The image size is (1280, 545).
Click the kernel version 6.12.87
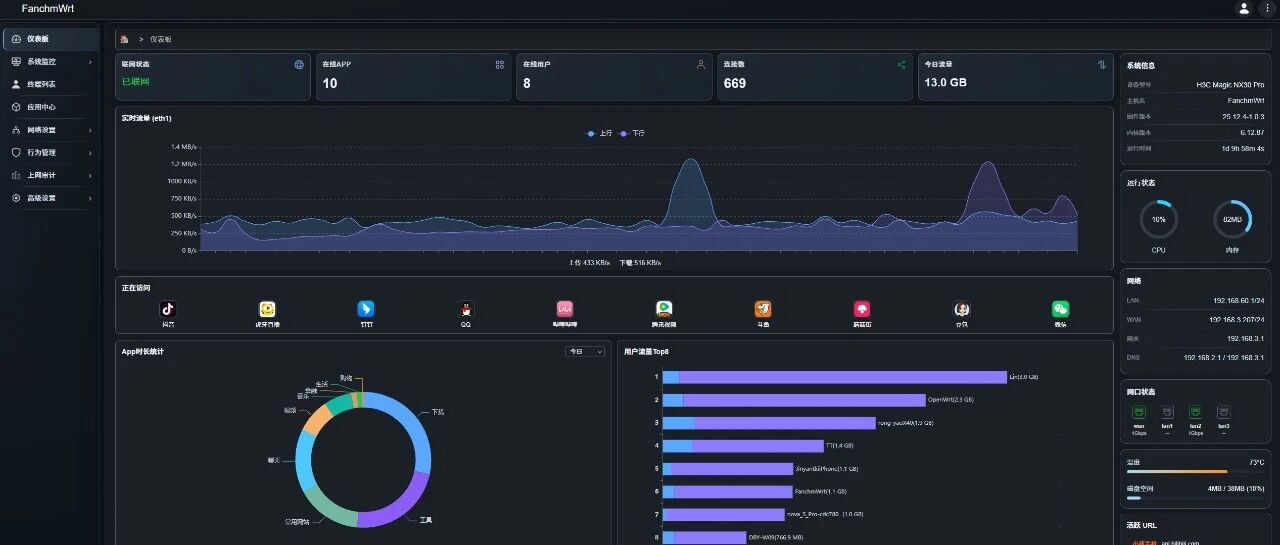(1252, 132)
